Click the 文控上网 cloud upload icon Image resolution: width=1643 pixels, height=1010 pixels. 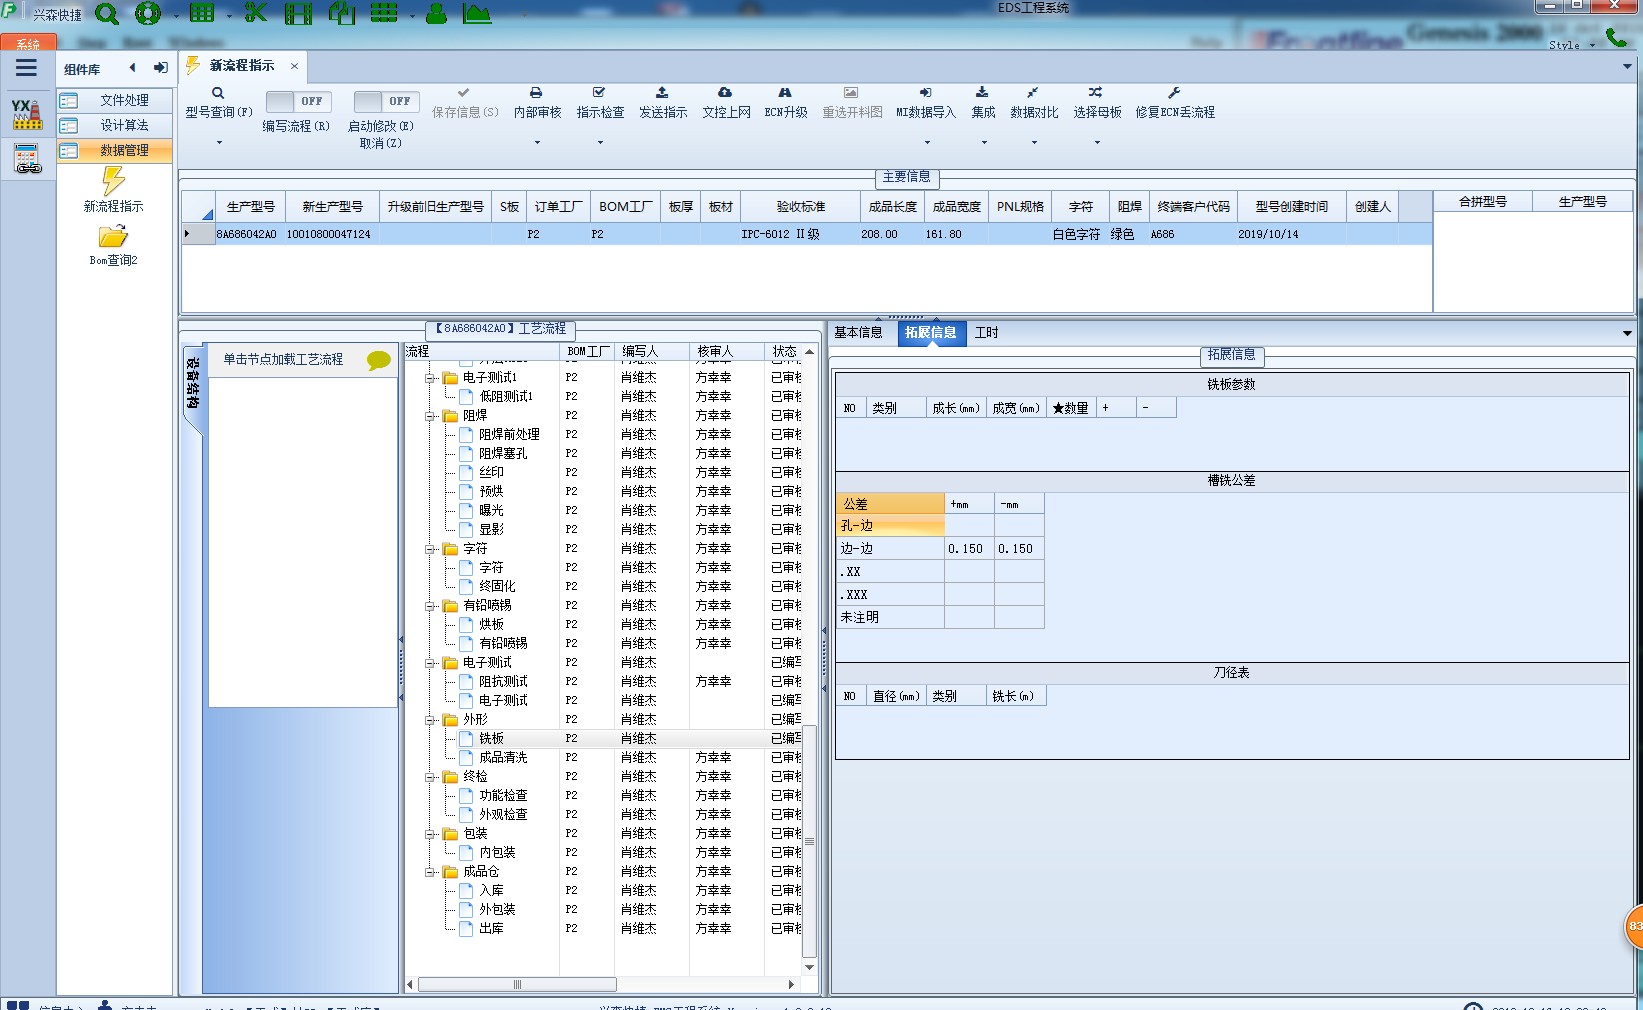coord(725,92)
